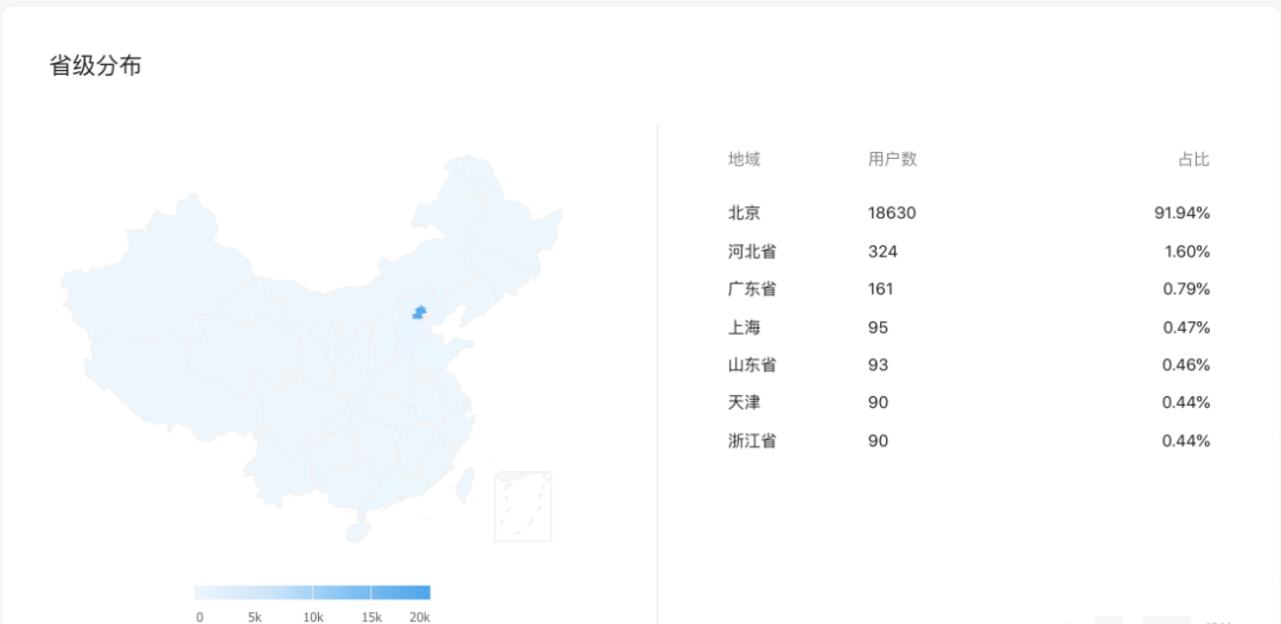Click user count 95 for 上海
Image resolution: width=1281 pixels, height=624 pixels.
878,327
